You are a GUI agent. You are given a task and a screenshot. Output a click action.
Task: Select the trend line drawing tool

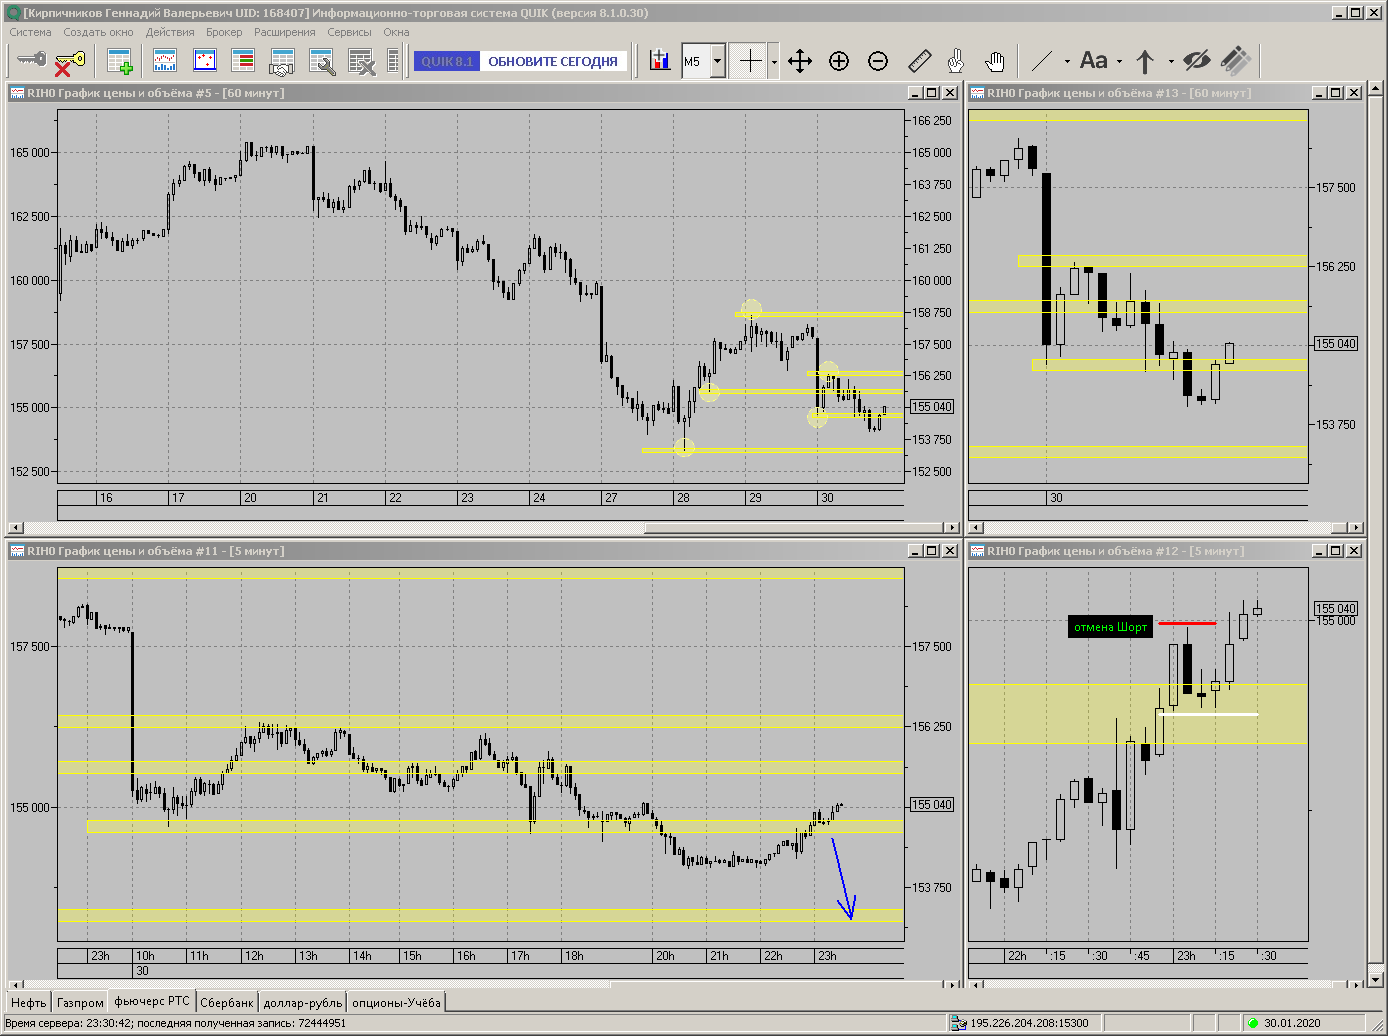(1042, 61)
